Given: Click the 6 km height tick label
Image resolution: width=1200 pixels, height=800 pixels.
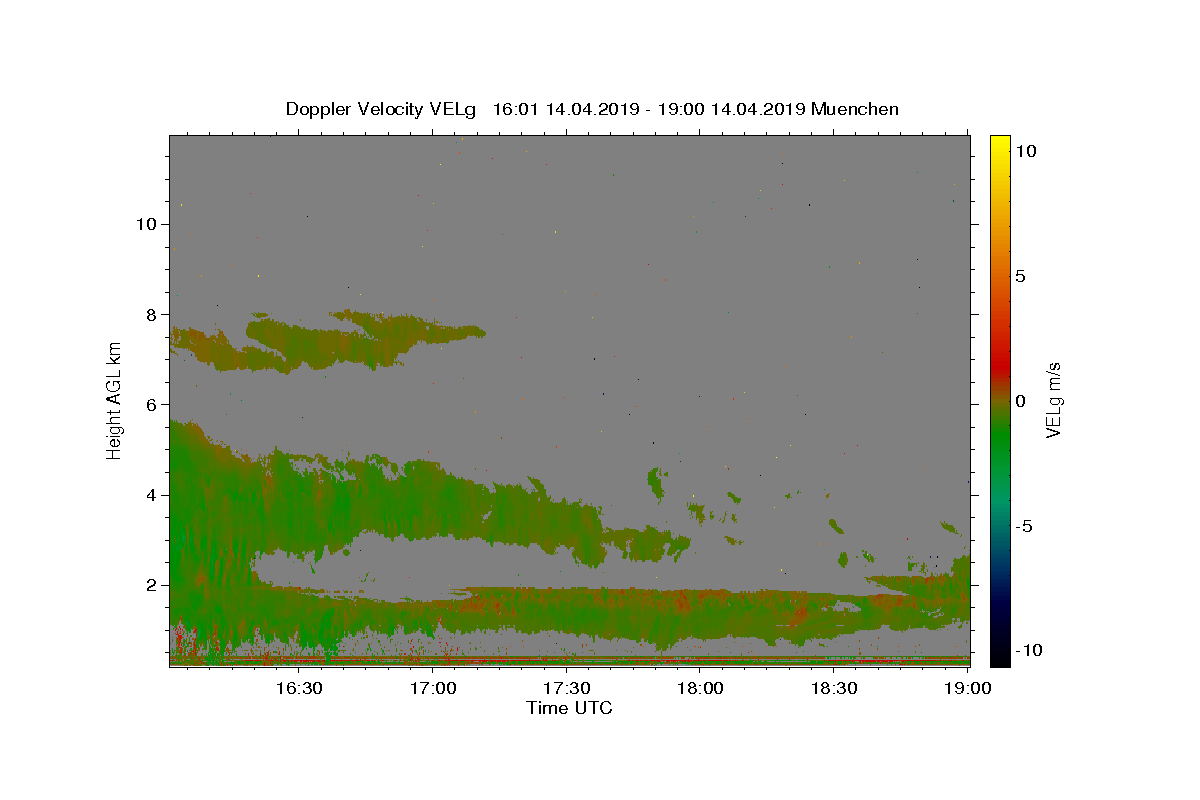Looking at the screenshot, I should click(151, 404).
